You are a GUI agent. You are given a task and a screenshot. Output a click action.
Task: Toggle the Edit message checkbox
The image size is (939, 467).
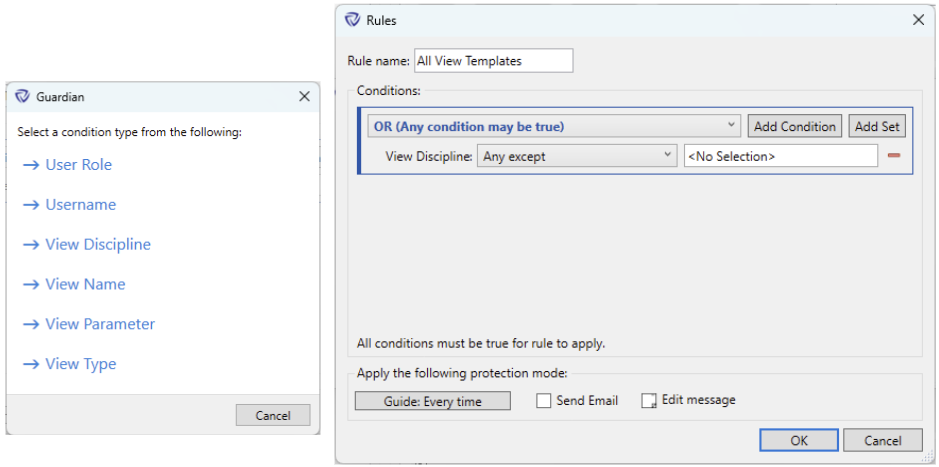(649, 401)
